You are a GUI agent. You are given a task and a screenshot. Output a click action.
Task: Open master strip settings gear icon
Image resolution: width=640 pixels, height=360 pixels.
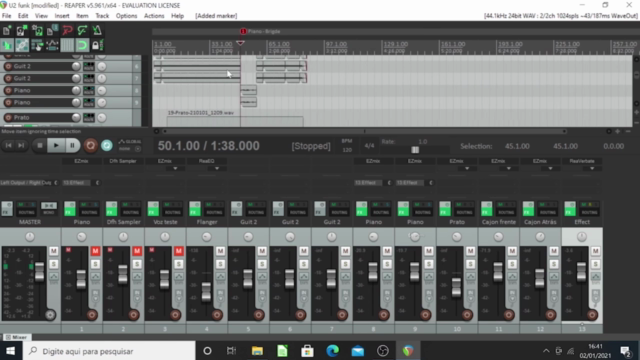click(x=50, y=315)
